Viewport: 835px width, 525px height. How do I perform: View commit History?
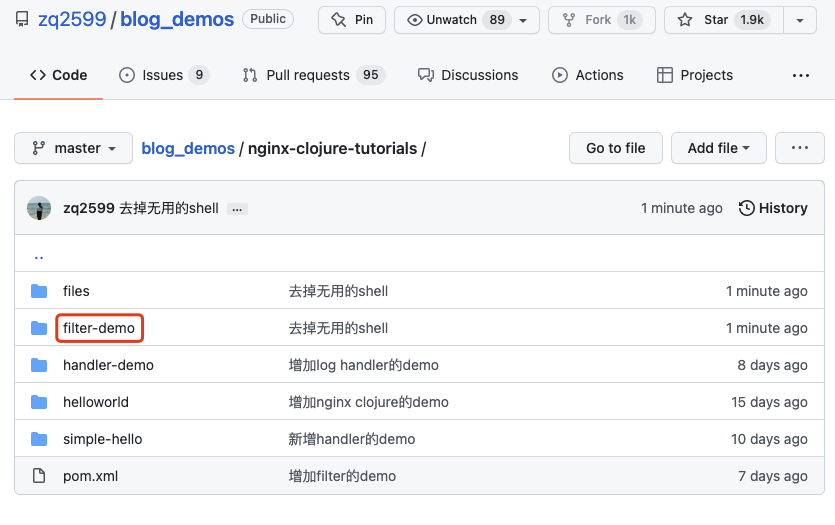point(773,208)
